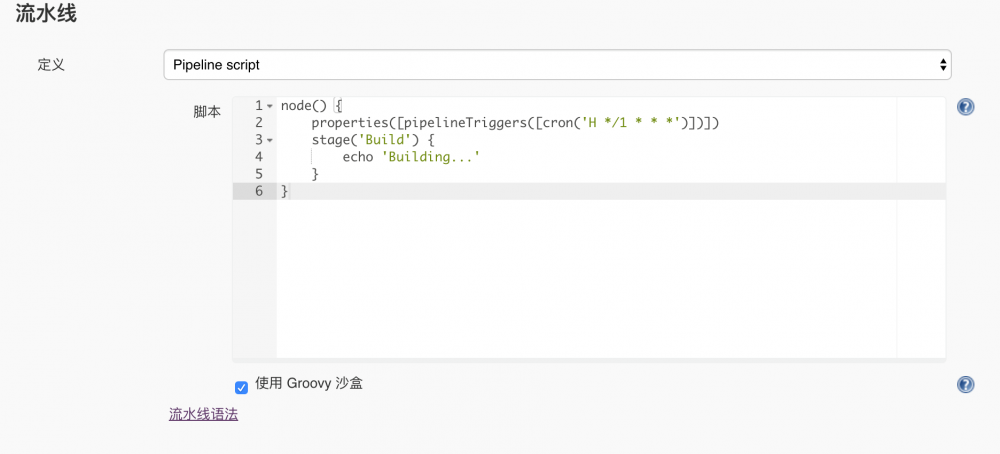Toggle the 使用 Groovy 沙盒 checkbox
The width and height of the screenshot is (1000, 454).
pos(241,386)
